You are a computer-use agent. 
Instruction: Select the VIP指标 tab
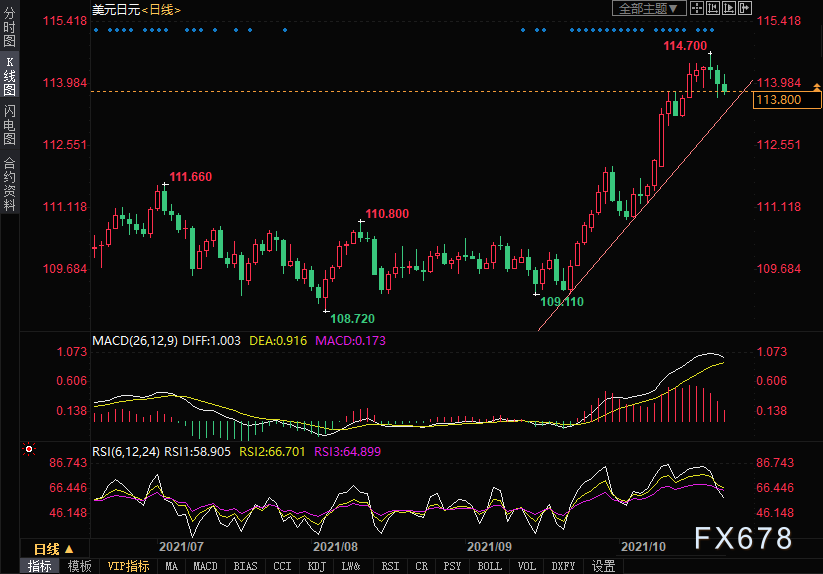click(x=128, y=566)
